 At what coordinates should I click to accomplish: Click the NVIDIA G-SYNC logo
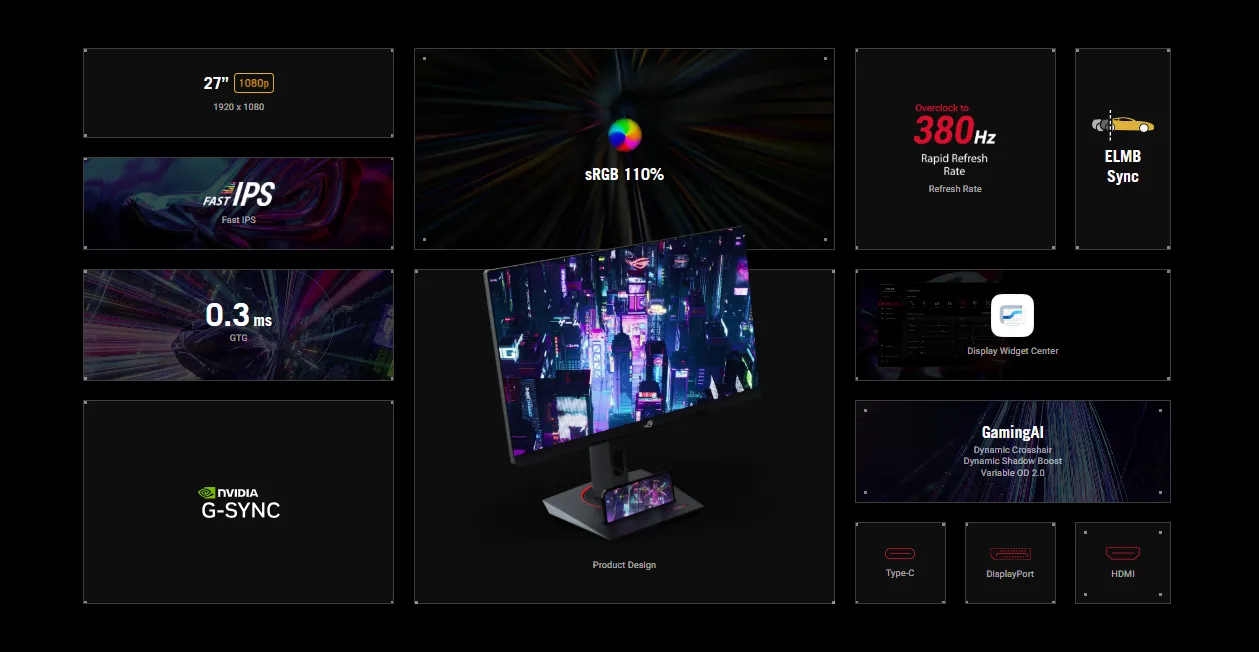[240, 503]
